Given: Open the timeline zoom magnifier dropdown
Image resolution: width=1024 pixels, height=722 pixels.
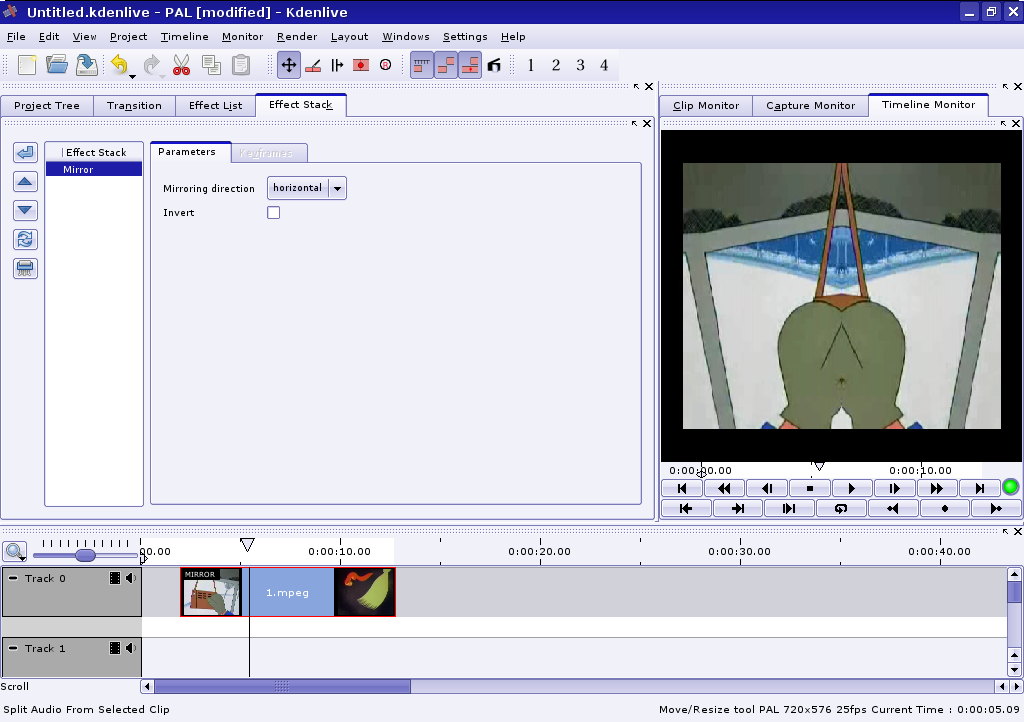Looking at the screenshot, I should pos(15,551).
